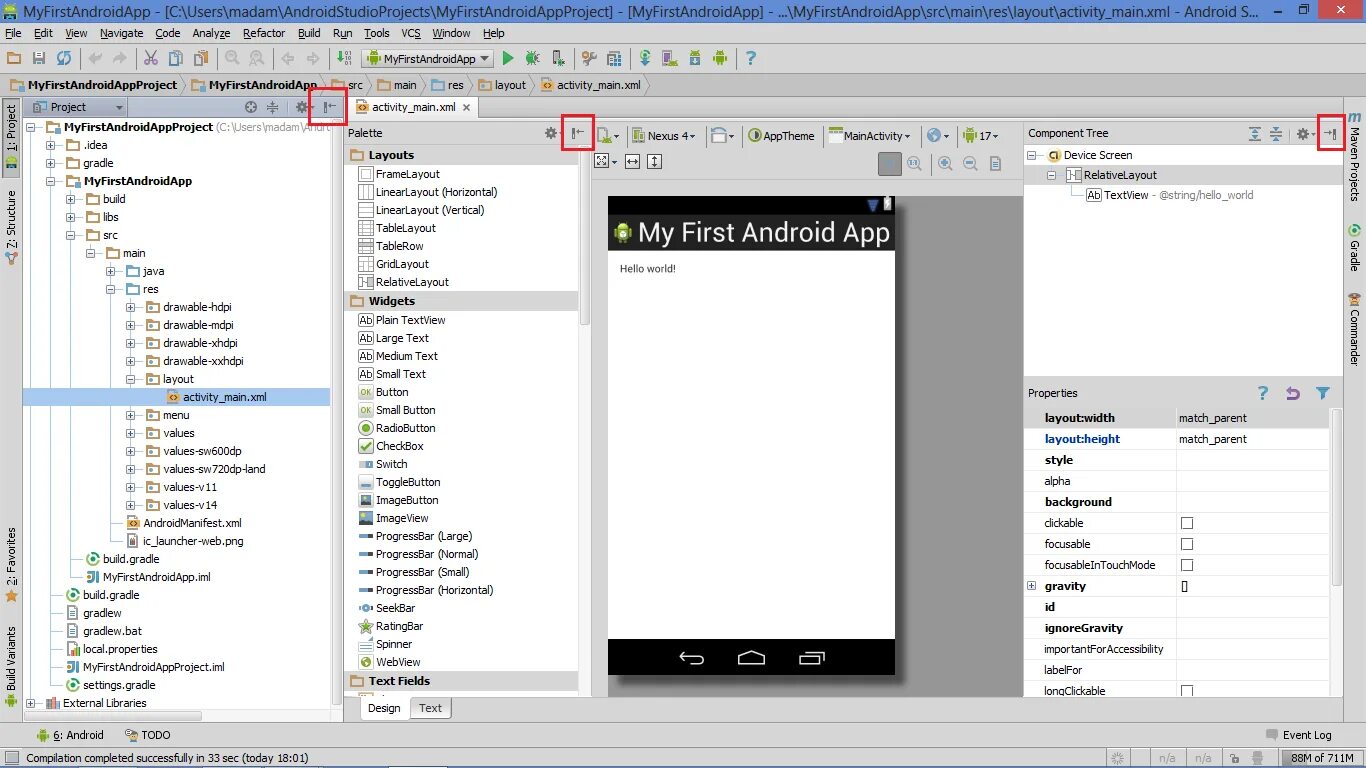The height and width of the screenshot is (768, 1366).
Task: Click the Cut scissors icon
Action: coord(151,59)
